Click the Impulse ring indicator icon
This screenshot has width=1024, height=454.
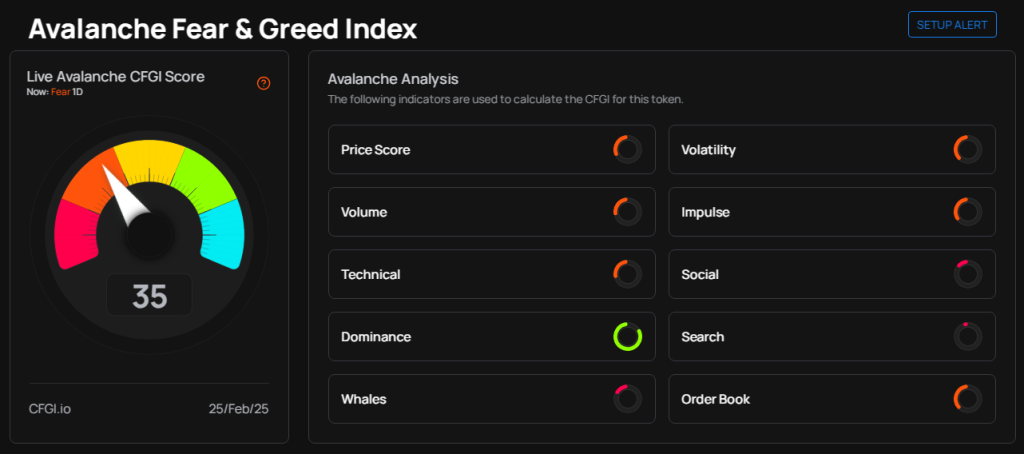click(968, 212)
